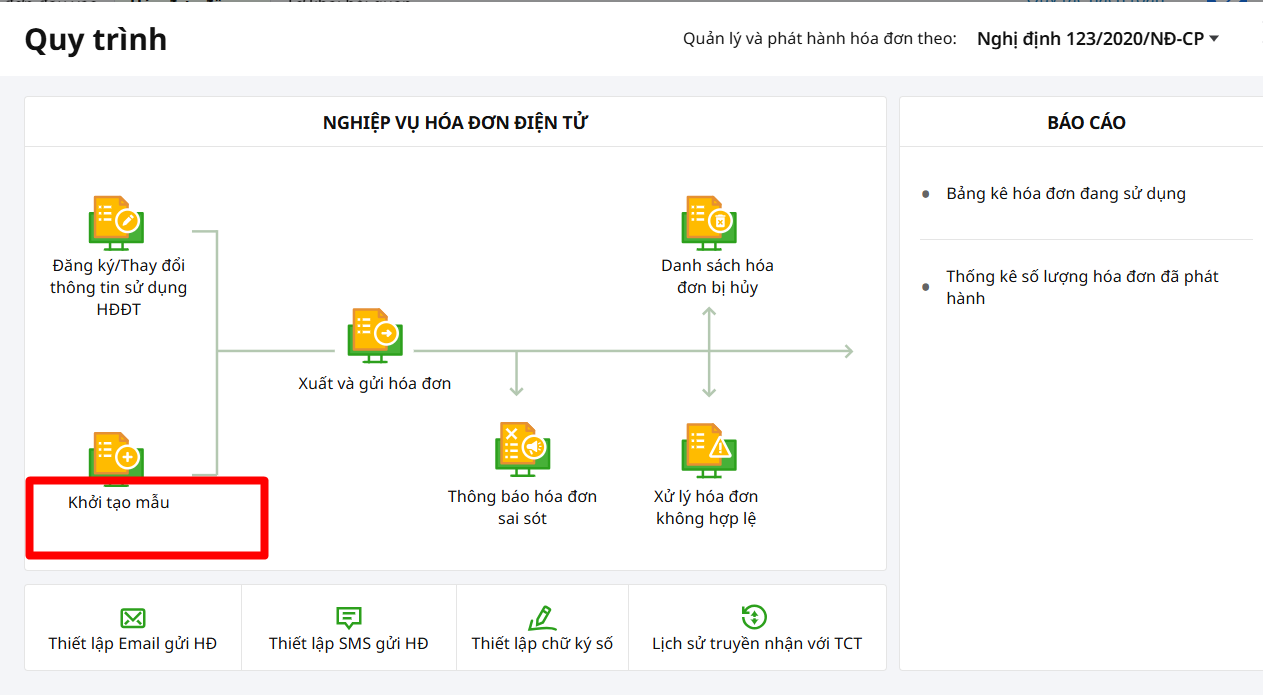Click the Khởi tạo mẫu text label
The width and height of the screenshot is (1263, 695).
[x=119, y=502]
